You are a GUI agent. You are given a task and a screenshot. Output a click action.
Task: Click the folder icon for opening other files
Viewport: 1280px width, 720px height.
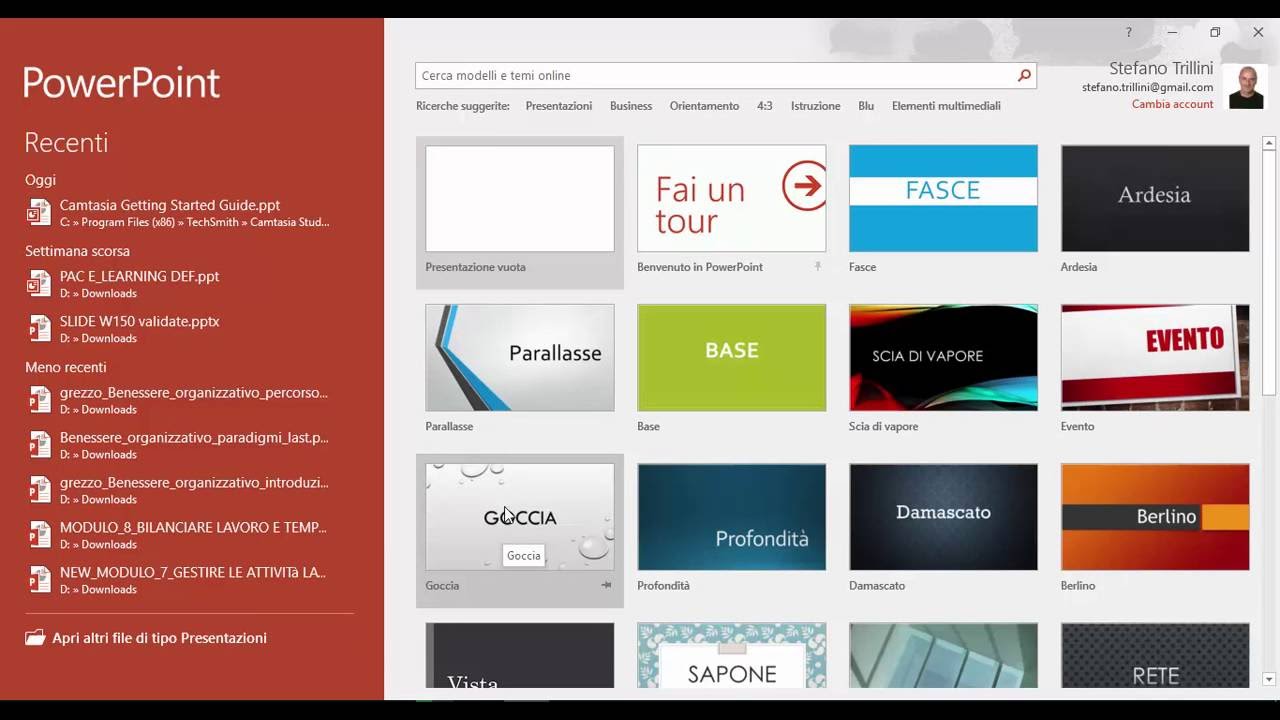pos(35,638)
